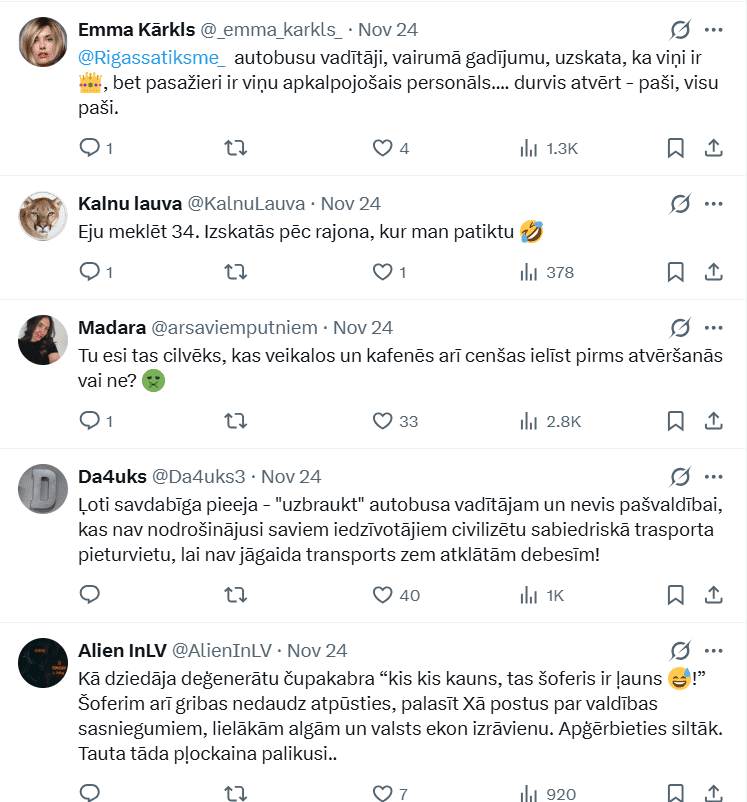Reply to Emma Kārkls's tweet

[x=90, y=148]
